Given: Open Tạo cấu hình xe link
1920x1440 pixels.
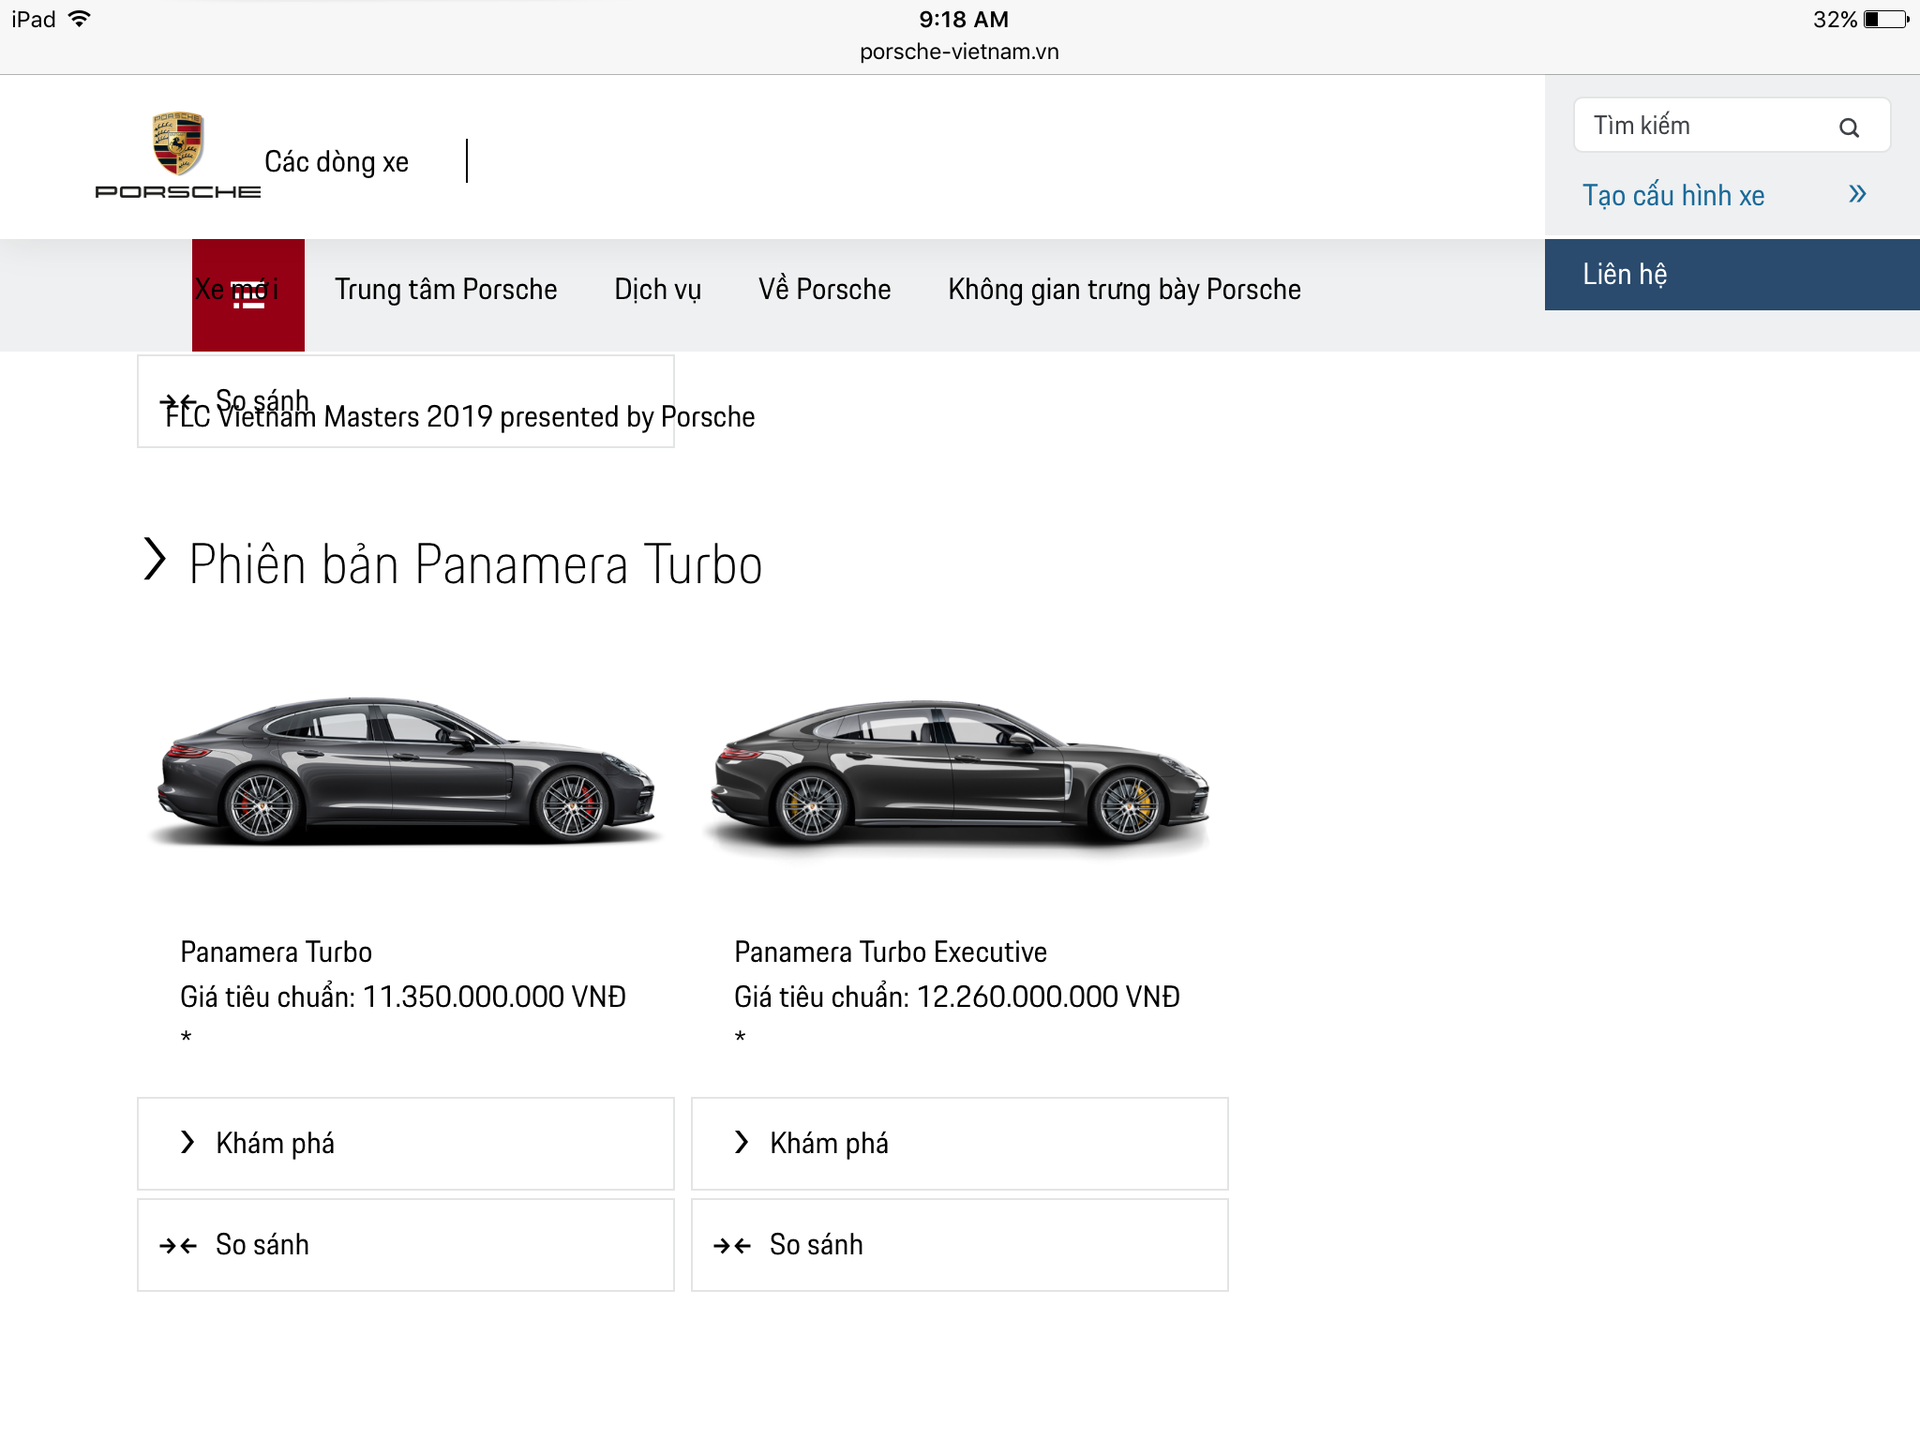Looking at the screenshot, I should 1673,195.
